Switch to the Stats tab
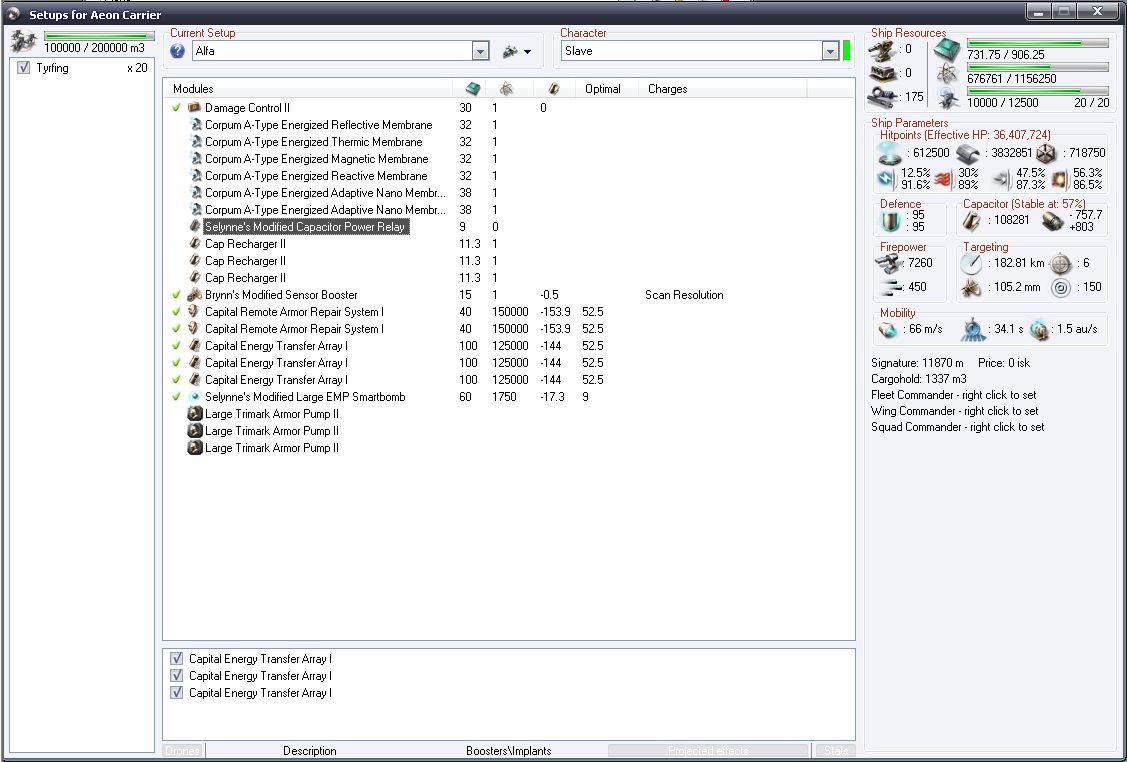This screenshot has width=1127, height=762. (836, 750)
